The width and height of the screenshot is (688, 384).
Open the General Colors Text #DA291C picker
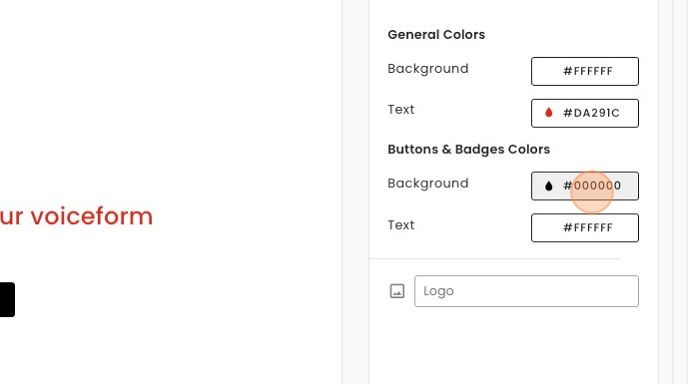585,113
